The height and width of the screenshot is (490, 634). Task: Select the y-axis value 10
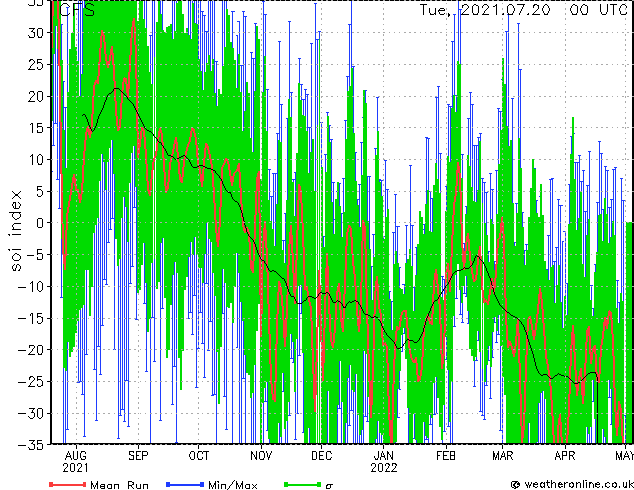click(x=36, y=160)
